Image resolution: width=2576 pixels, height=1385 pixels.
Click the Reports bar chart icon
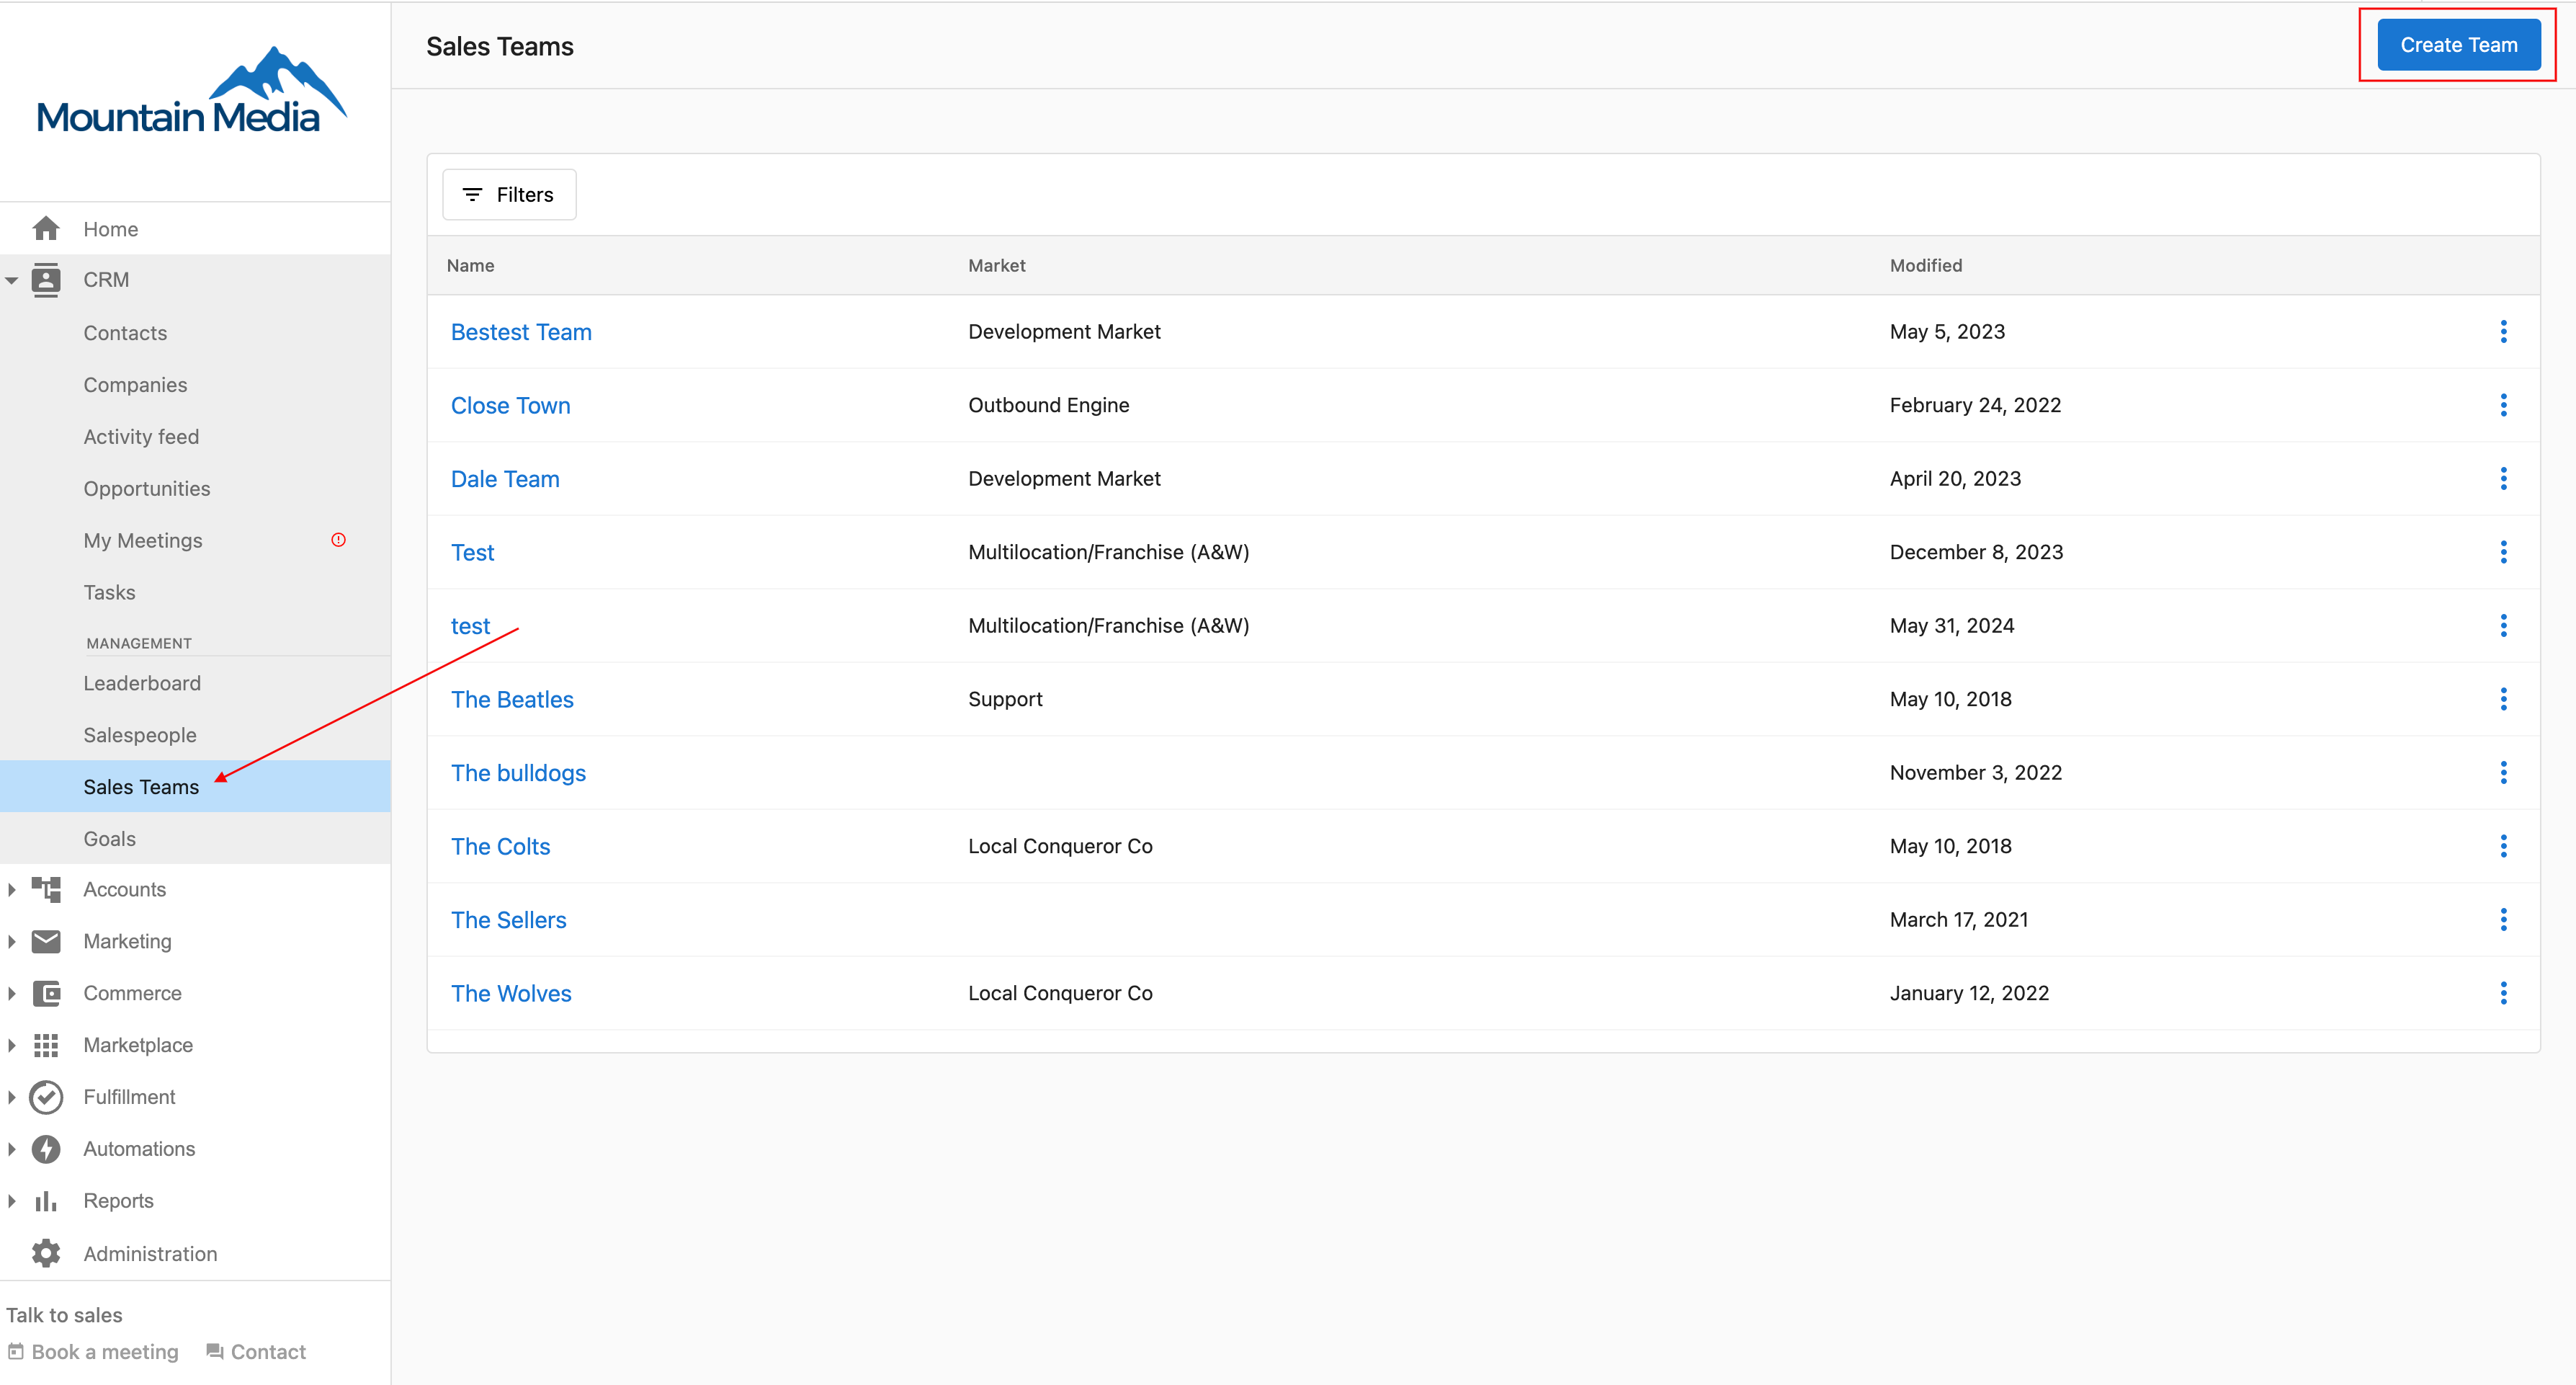(46, 1200)
